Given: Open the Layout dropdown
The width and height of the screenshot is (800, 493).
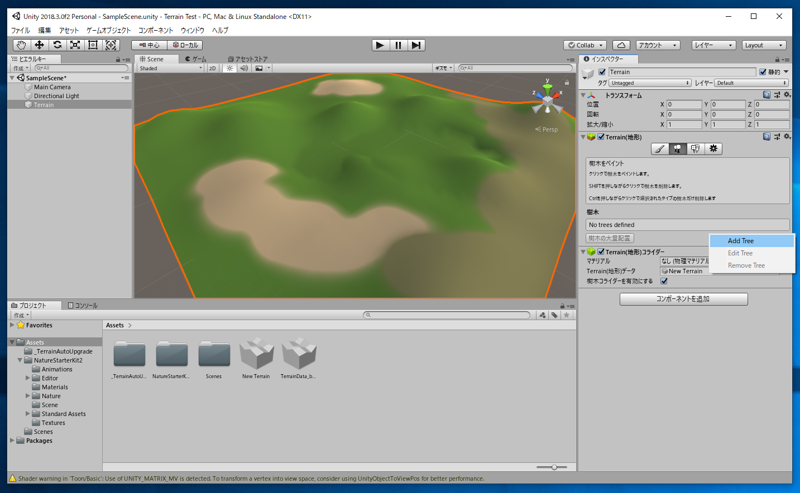Looking at the screenshot, I should point(763,45).
